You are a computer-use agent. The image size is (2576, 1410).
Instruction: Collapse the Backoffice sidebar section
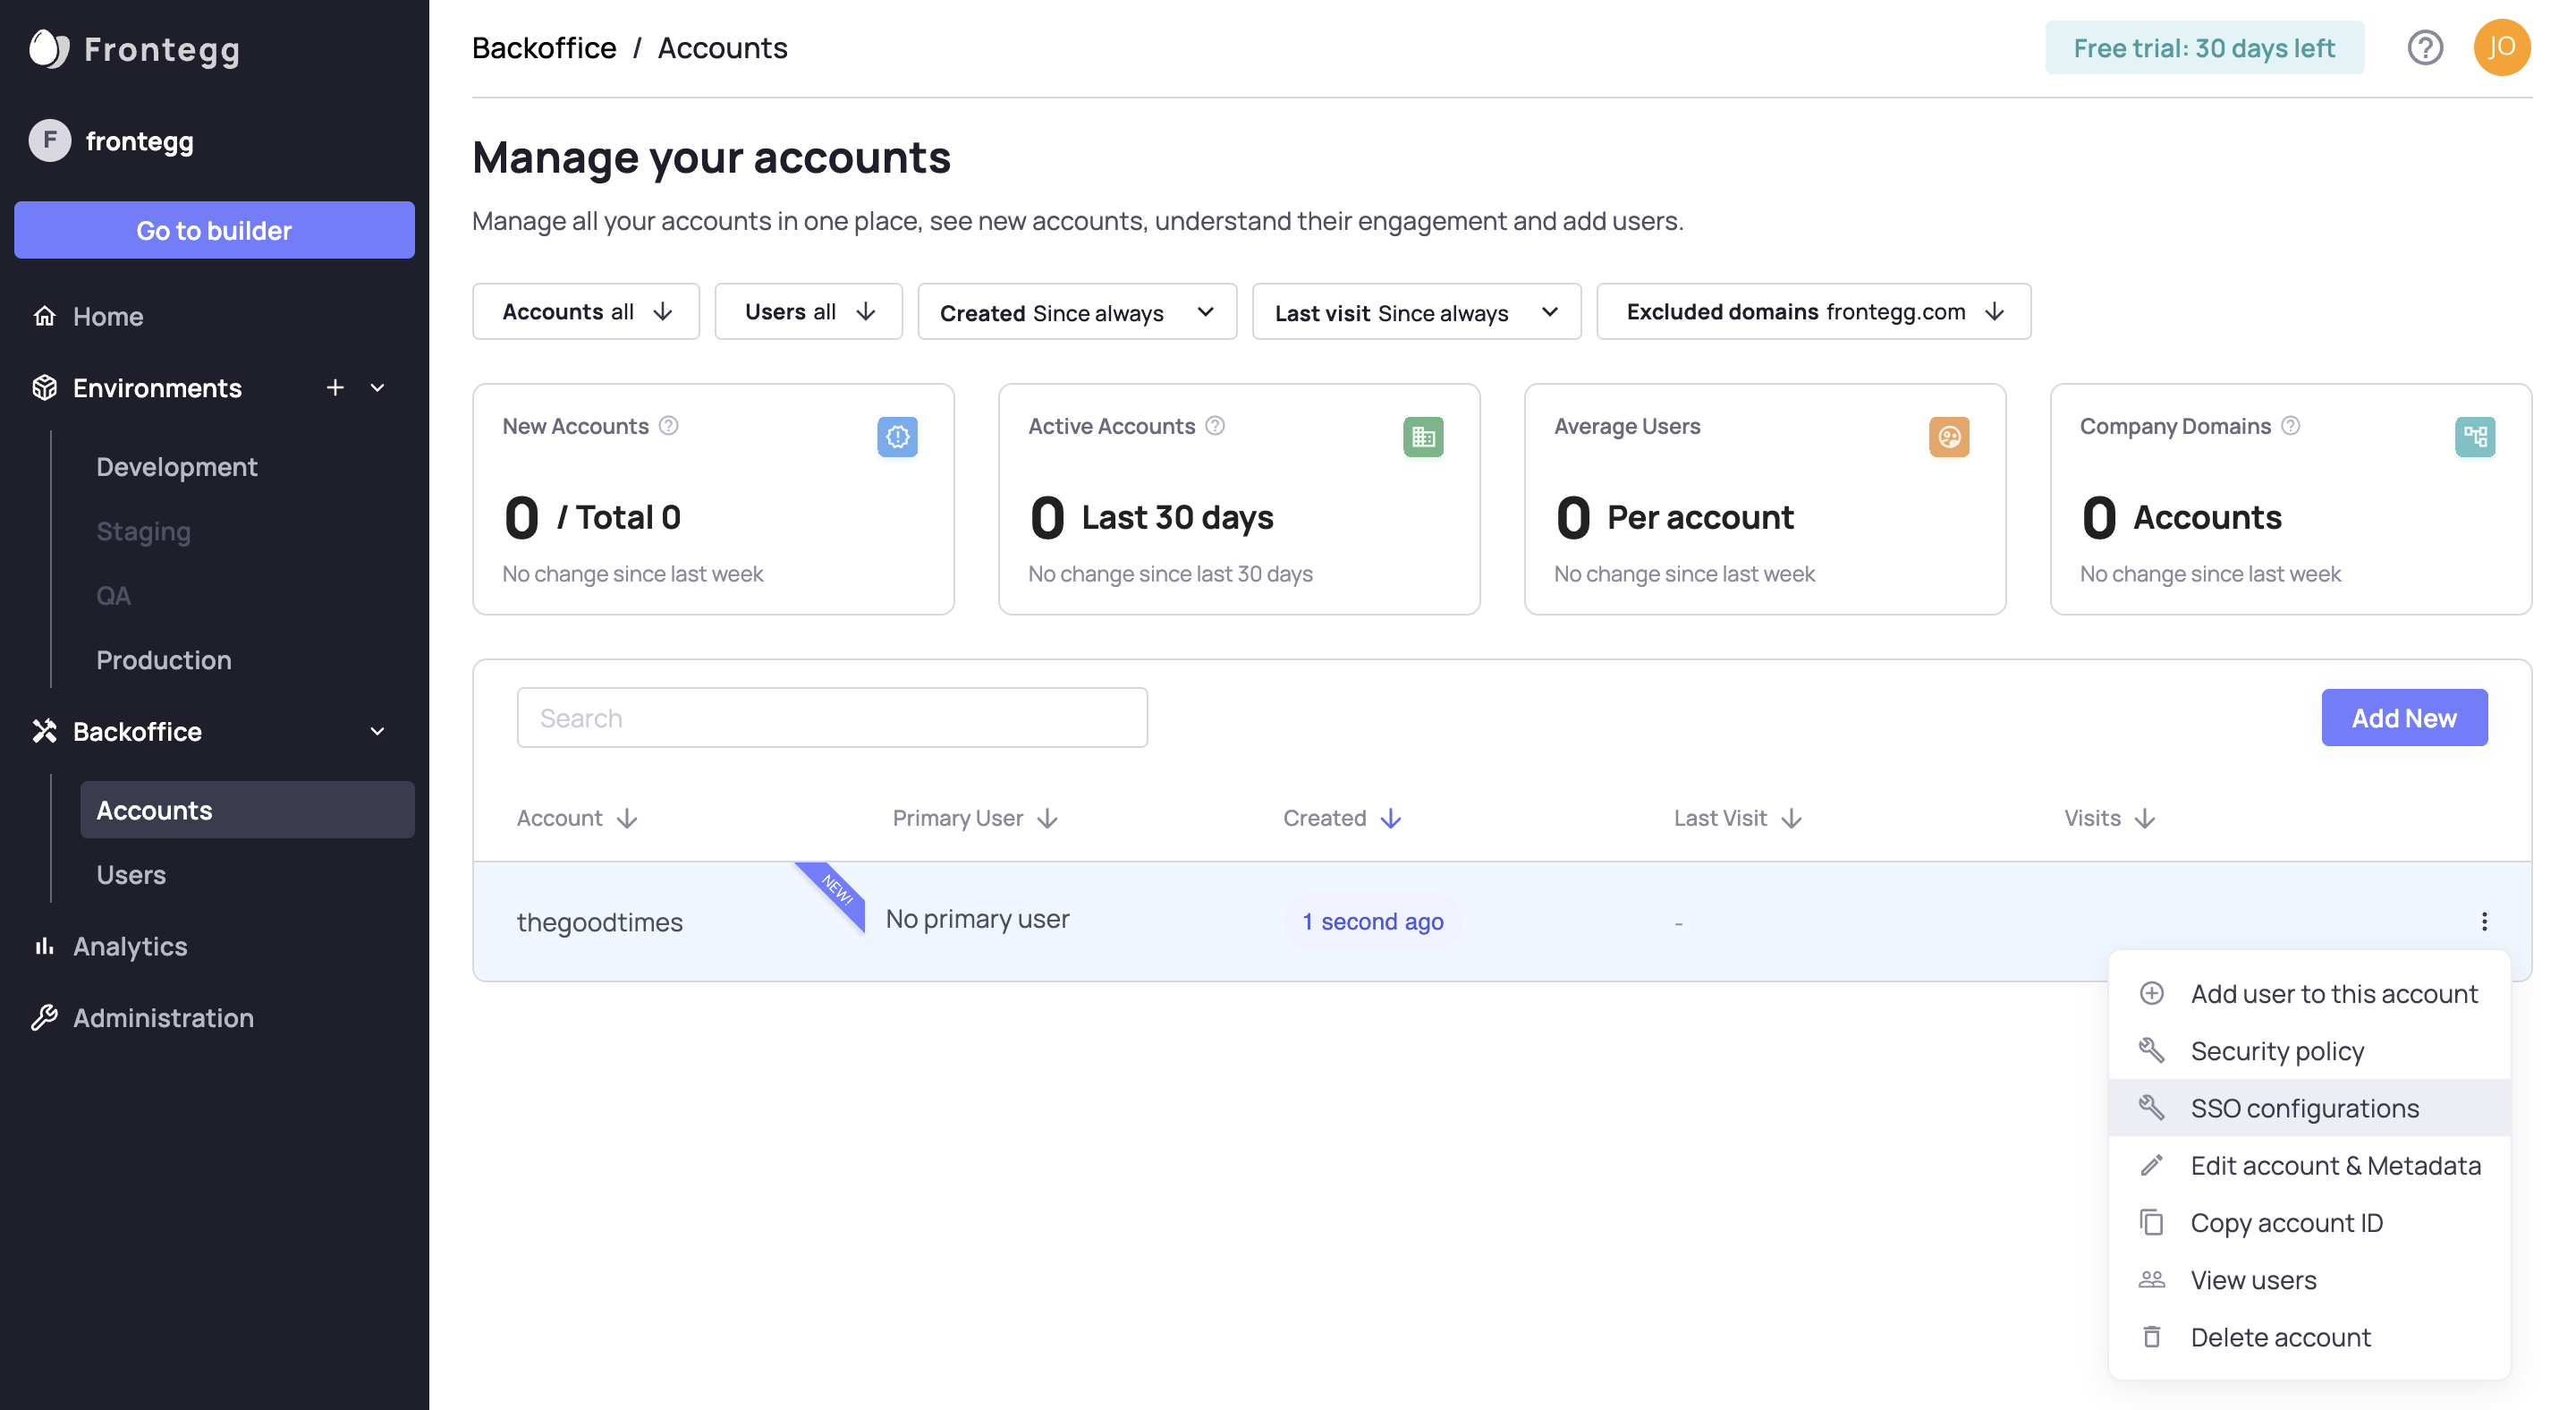point(377,731)
